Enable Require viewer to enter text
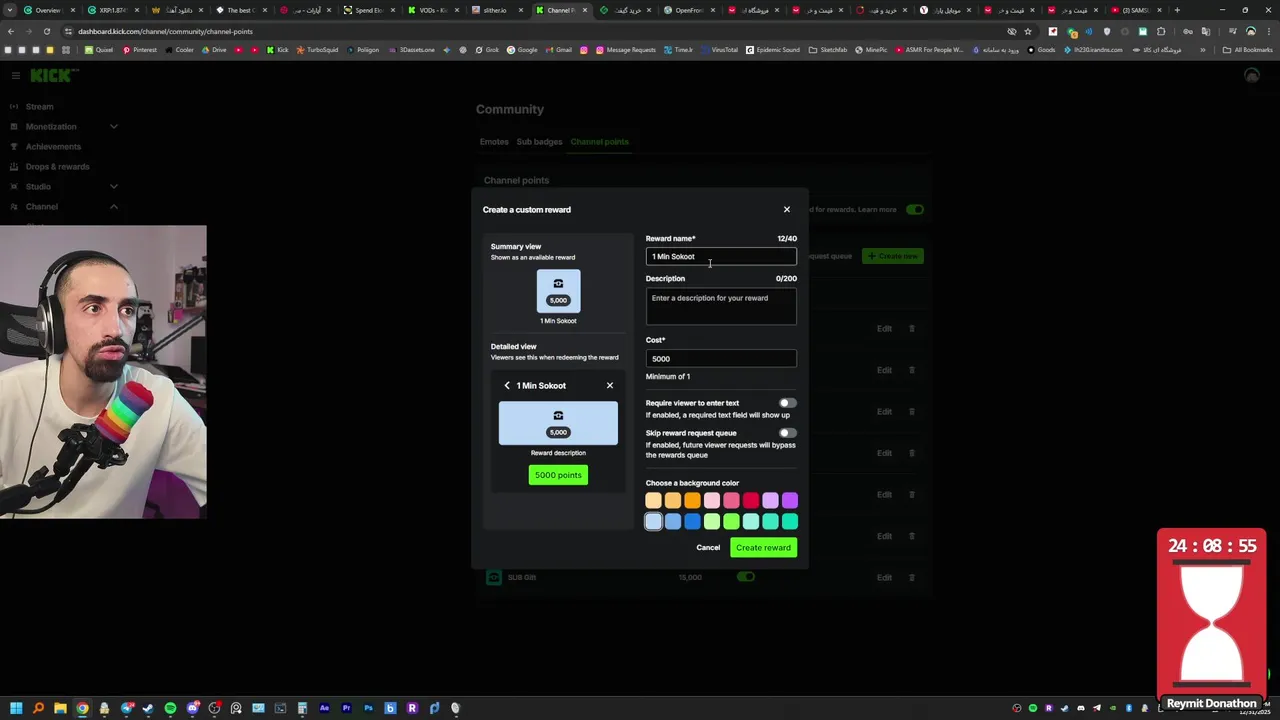Screen dimensions: 1280x720 point(788,403)
